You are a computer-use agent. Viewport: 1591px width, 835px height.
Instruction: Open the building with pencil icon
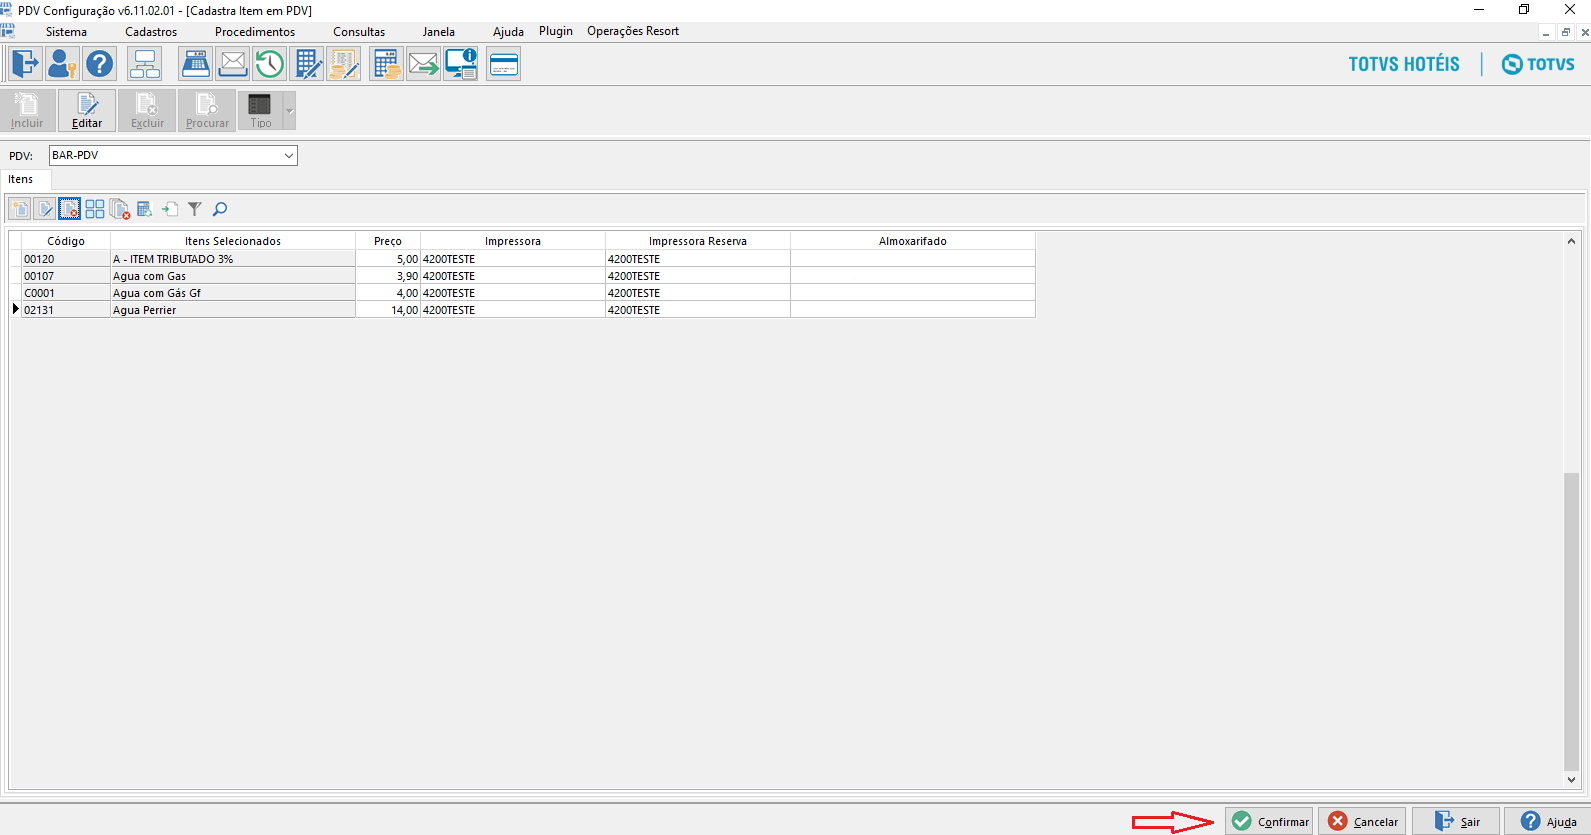pyautogui.click(x=307, y=64)
